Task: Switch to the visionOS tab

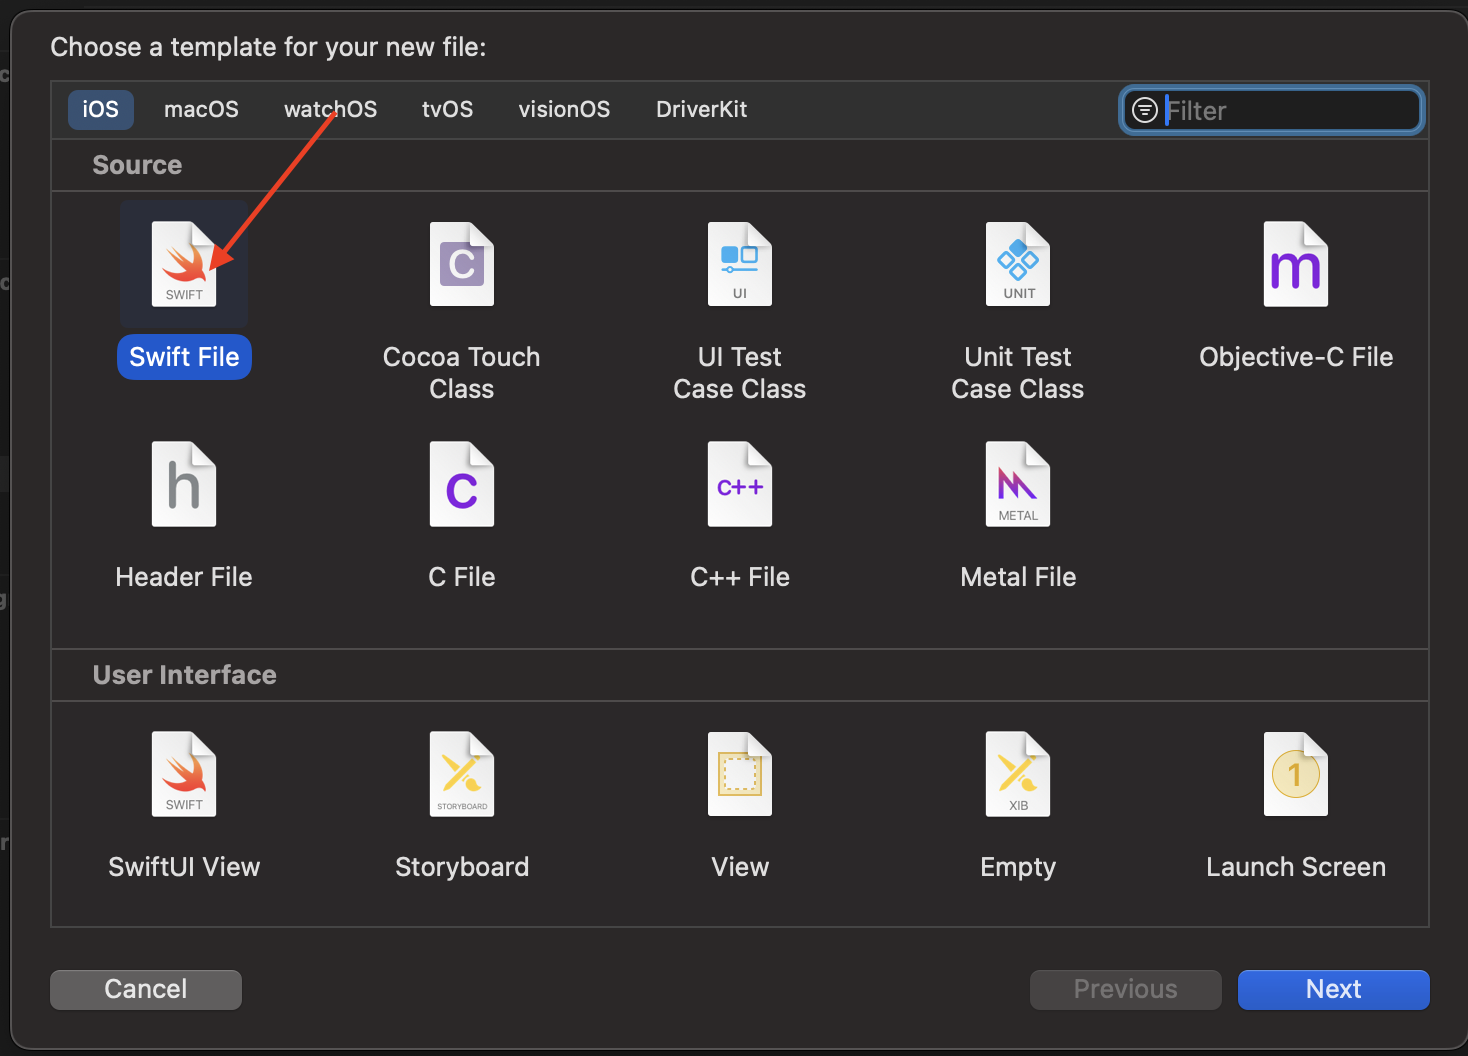Action: 564,109
